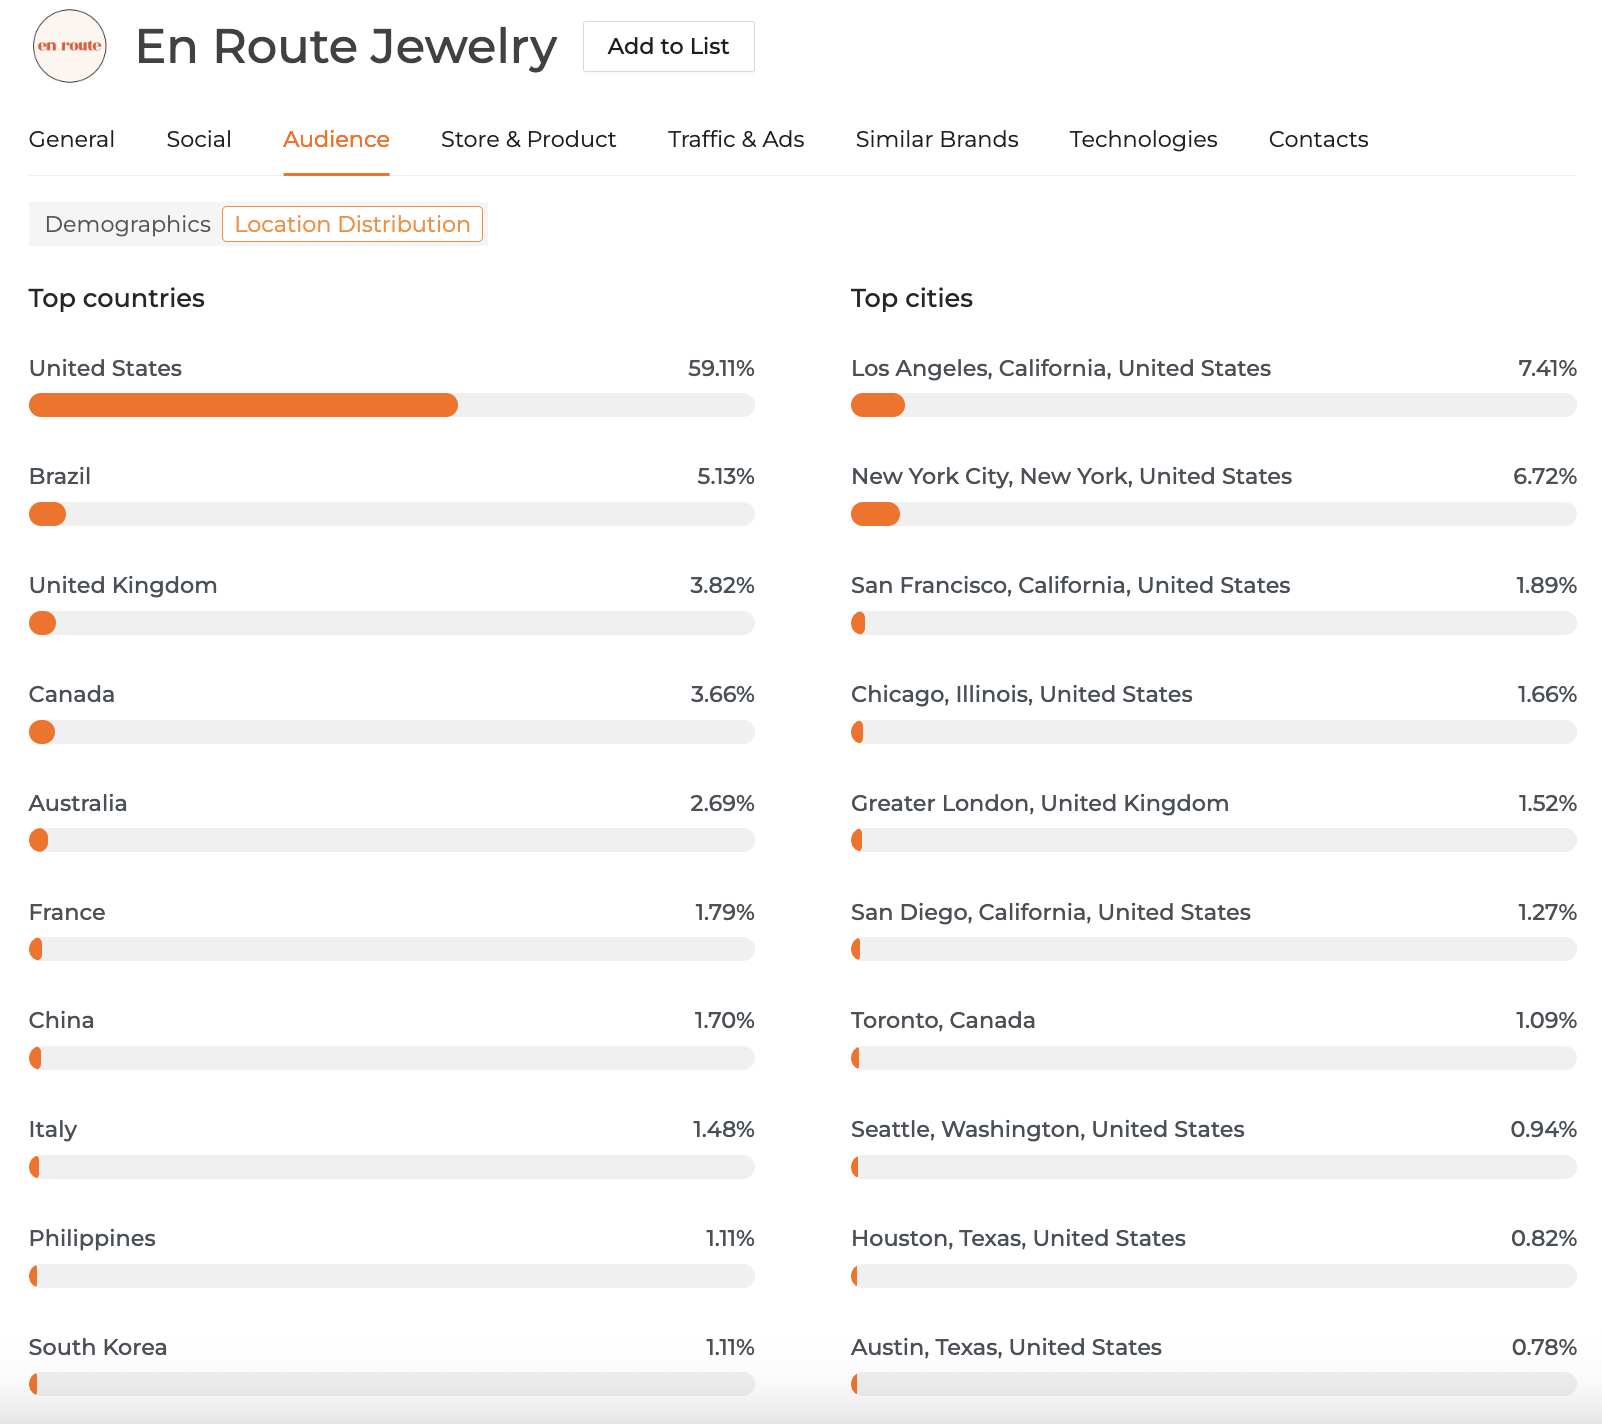Go to Traffic & Ads tab
Screen dimensions: 1602x1424
tap(736, 139)
